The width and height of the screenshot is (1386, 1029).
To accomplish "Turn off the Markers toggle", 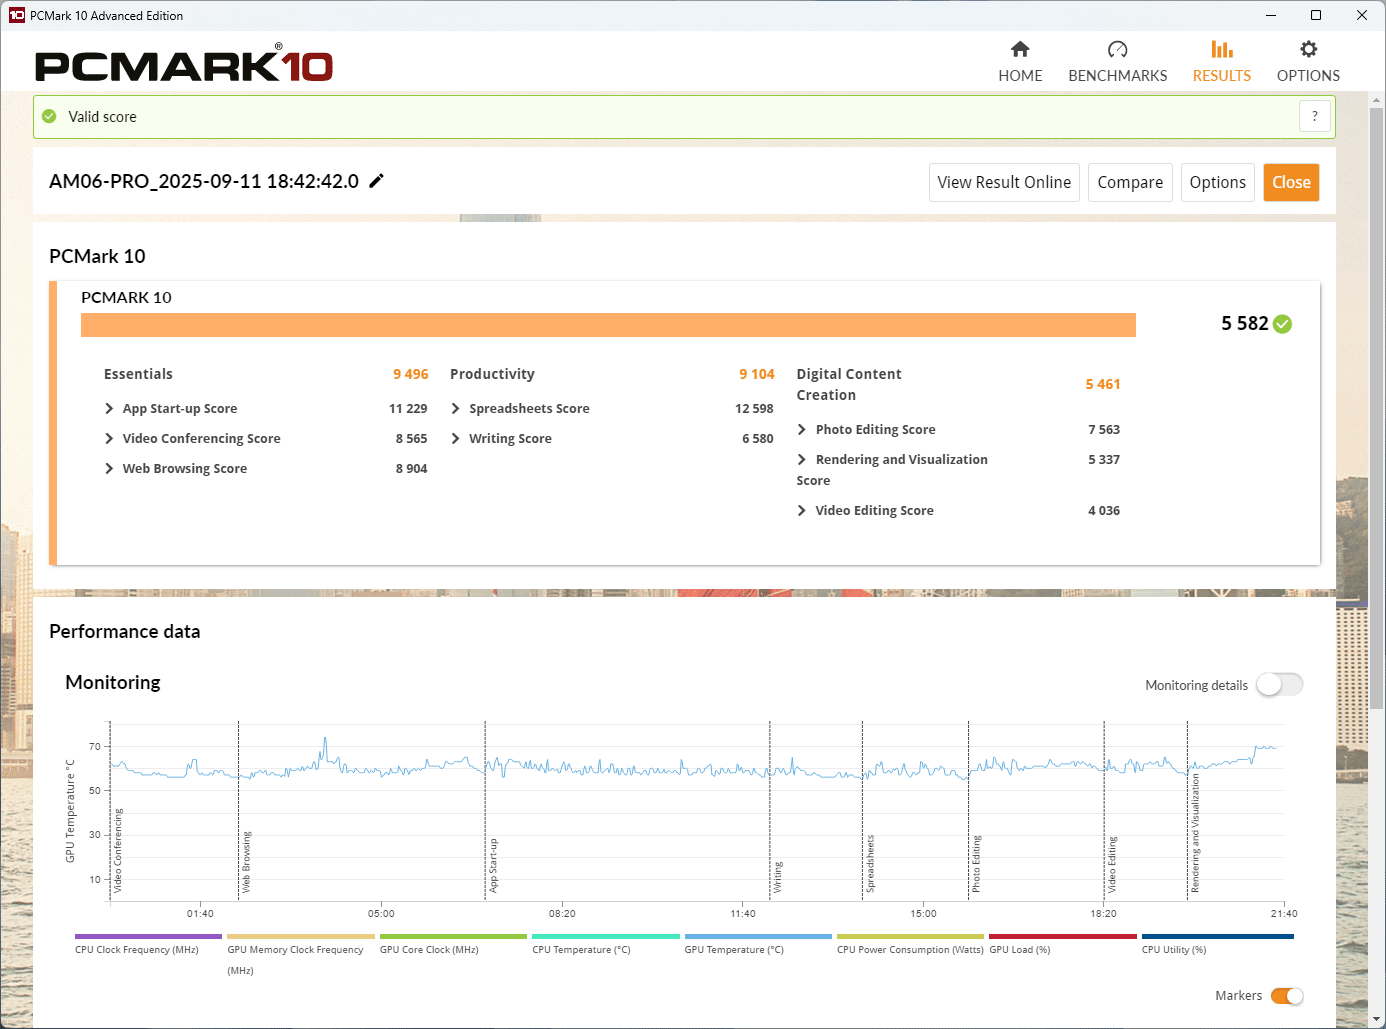I will pyautogui.click(x=1287, y=996).
